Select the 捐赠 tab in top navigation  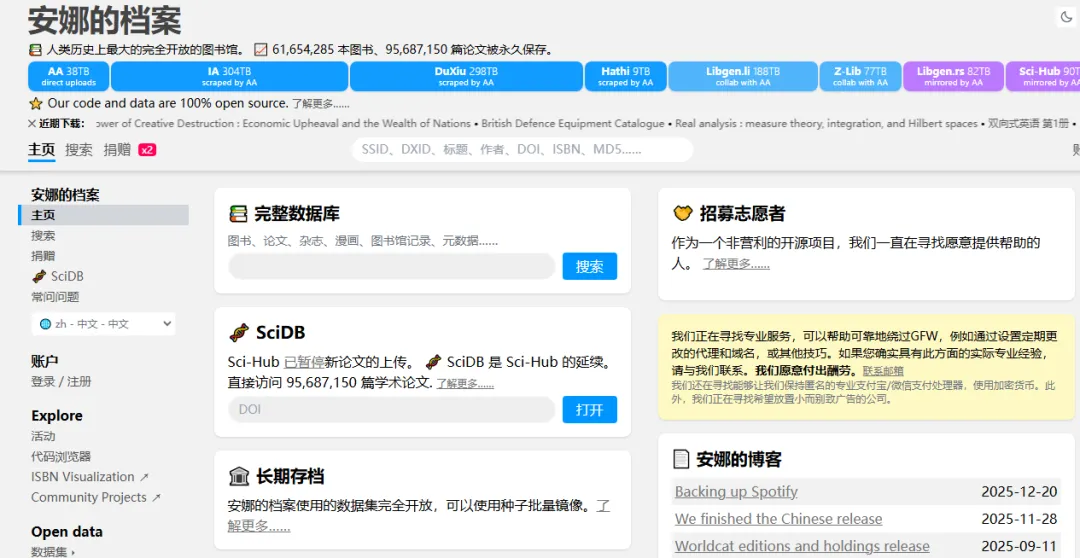point(117,149)
